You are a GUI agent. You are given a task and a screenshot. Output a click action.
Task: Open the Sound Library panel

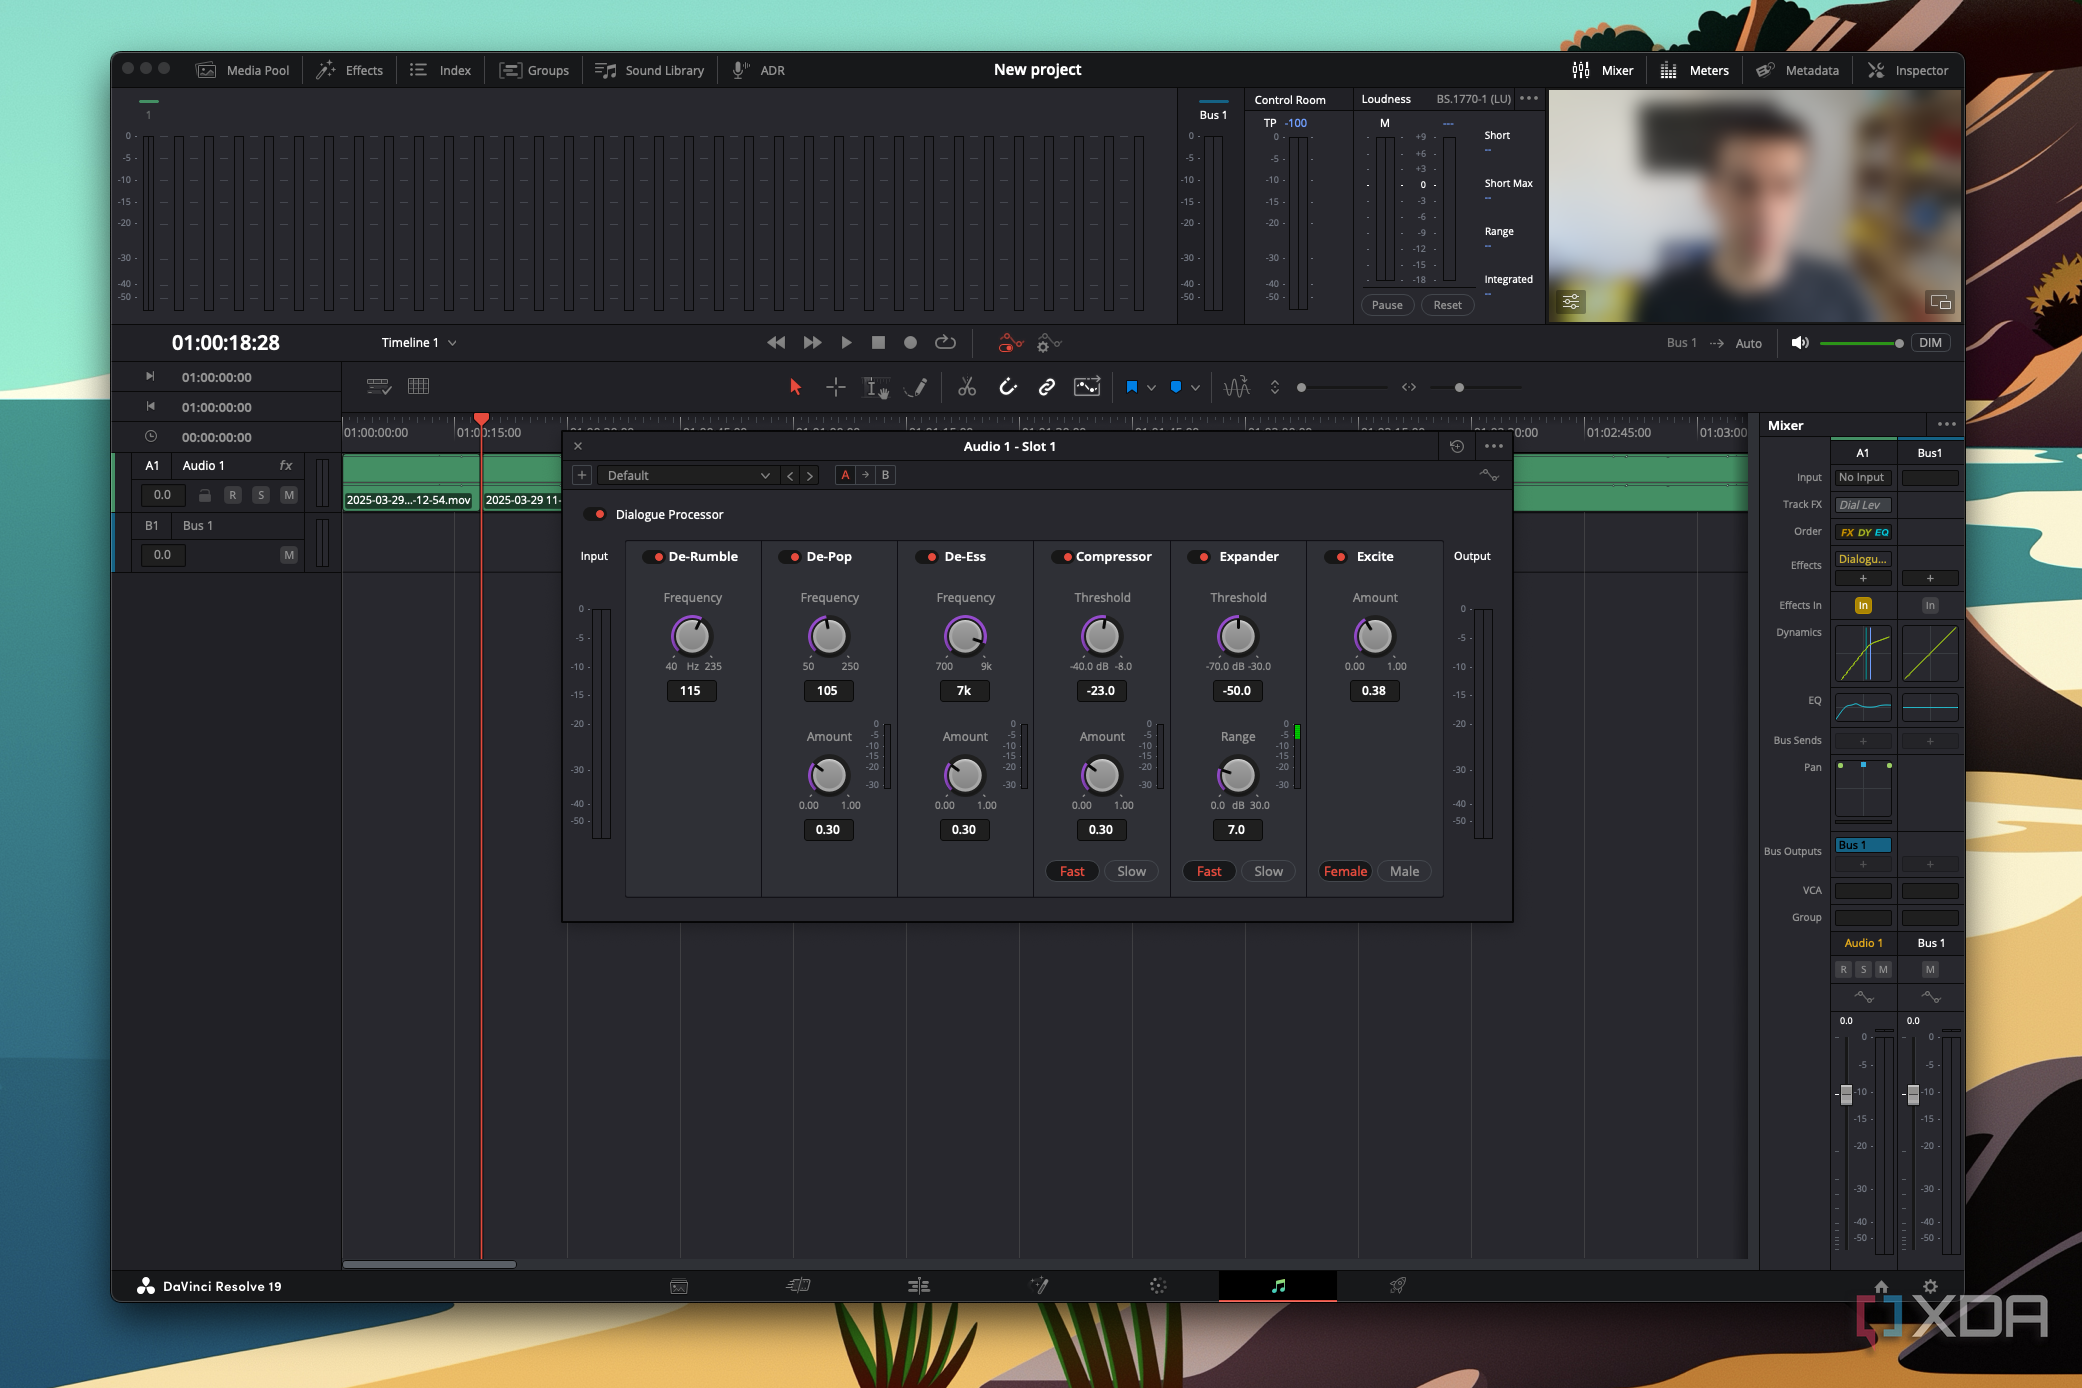tap(650, 70)
